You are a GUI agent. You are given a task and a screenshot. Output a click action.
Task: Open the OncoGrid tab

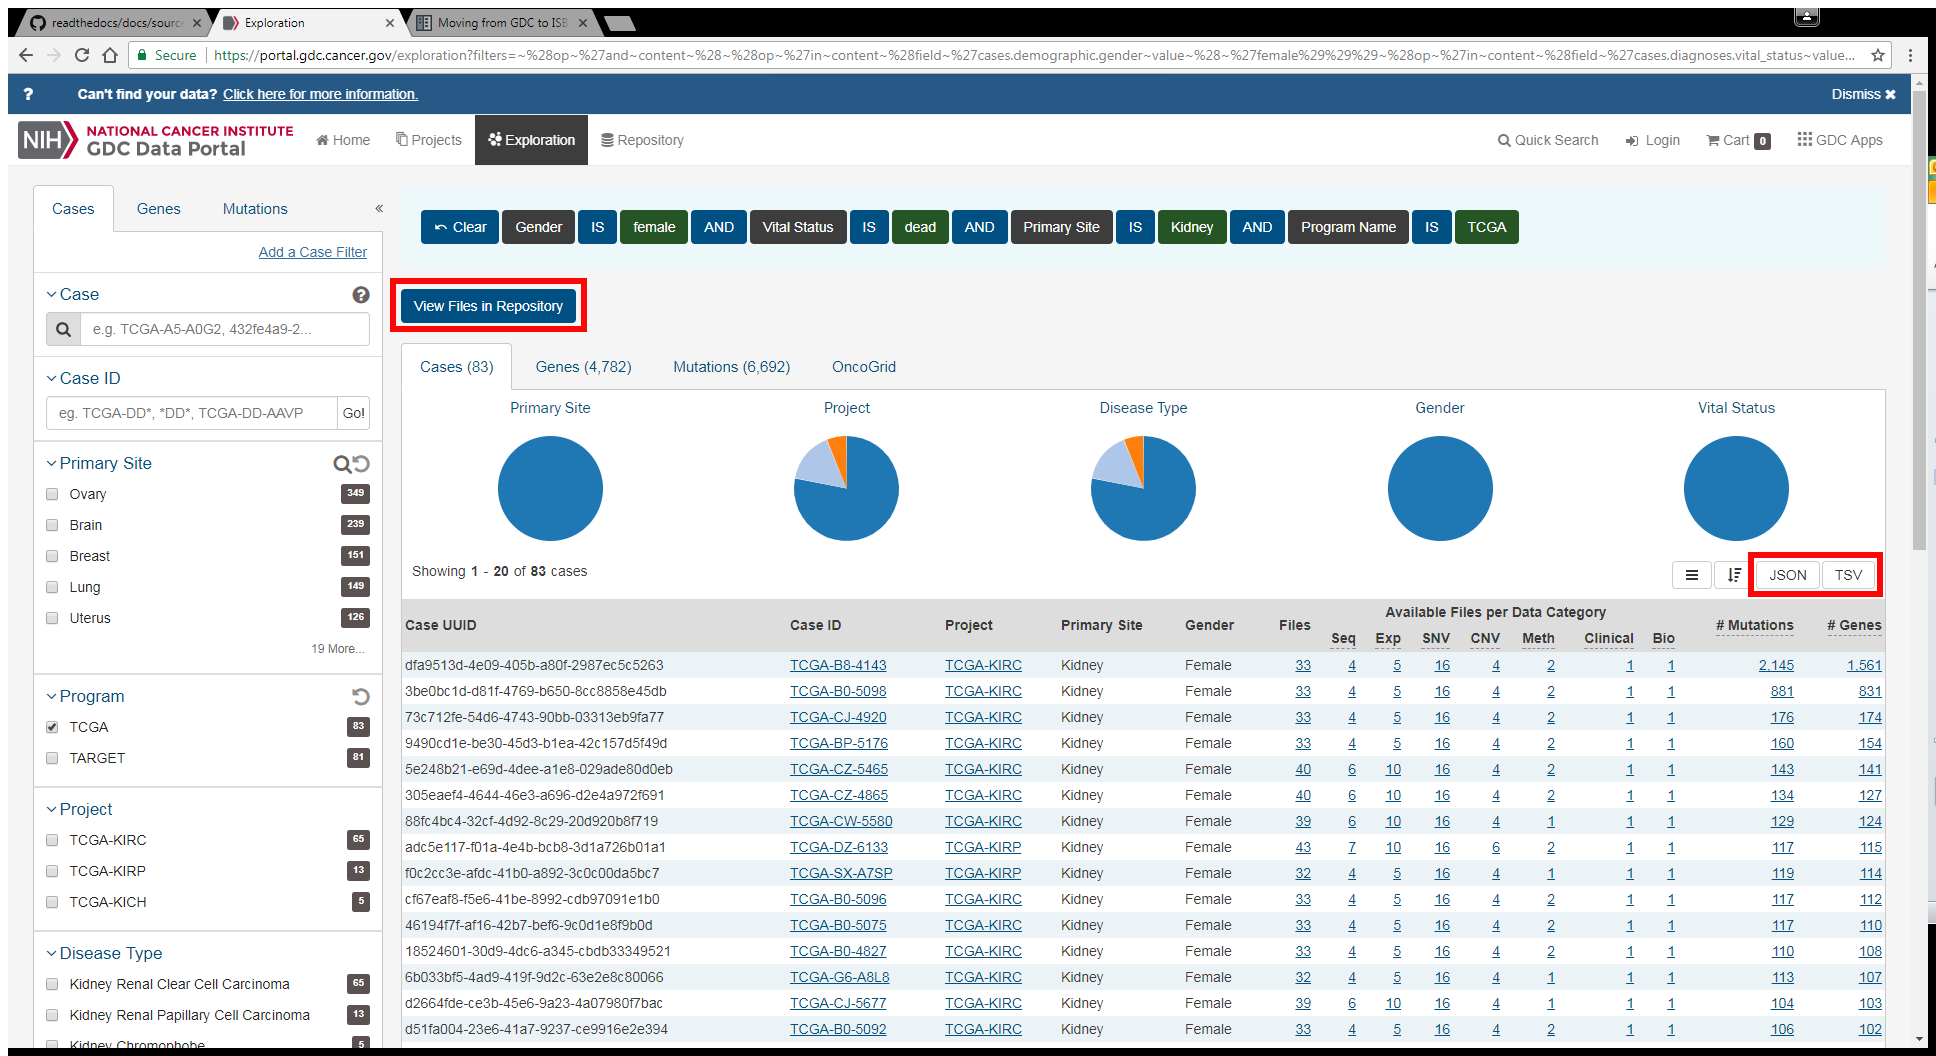pos(864,367)
